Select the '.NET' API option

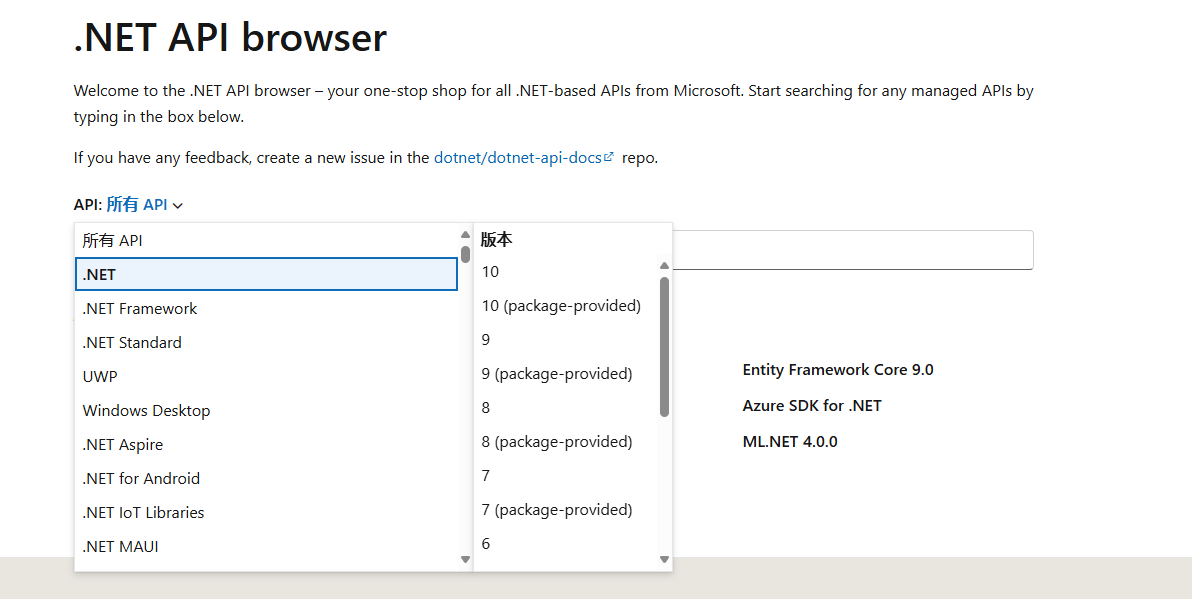[266, 274]
